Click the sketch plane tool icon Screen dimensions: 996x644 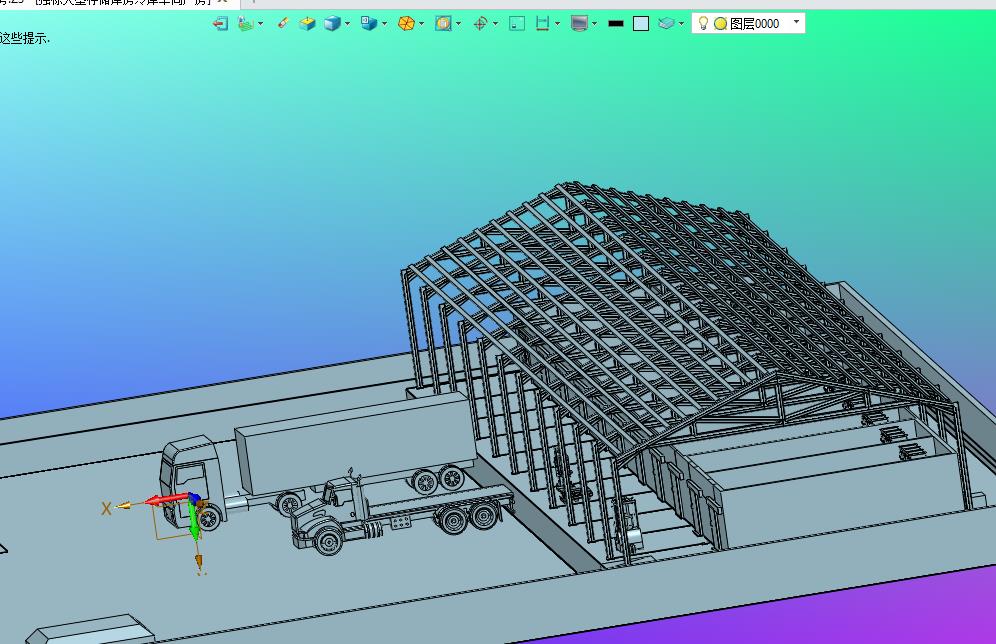click(x=246, y=24)
